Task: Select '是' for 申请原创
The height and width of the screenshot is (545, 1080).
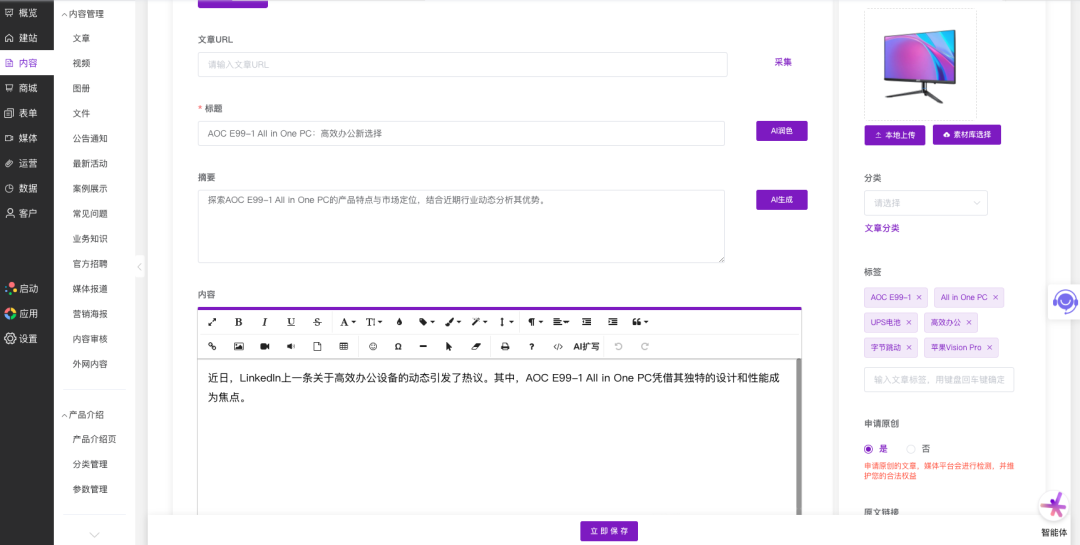Action: (x=869, y=449)
